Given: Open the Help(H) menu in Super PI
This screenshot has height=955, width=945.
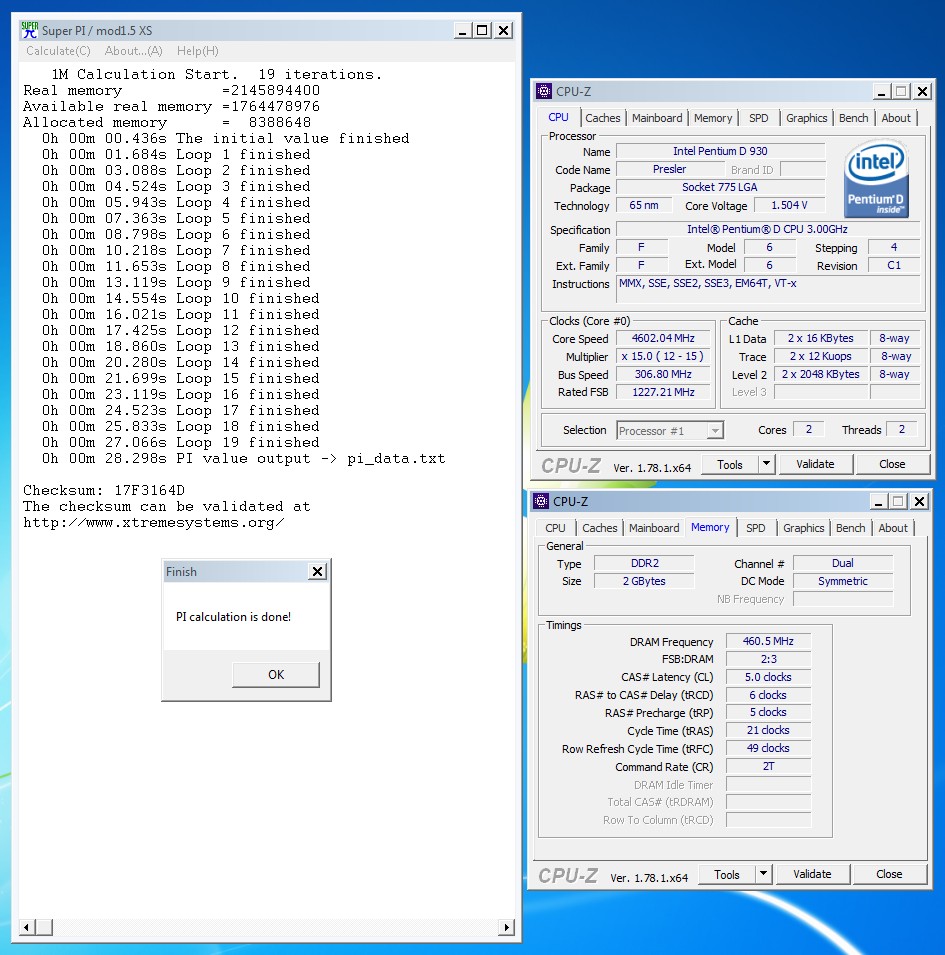Looking at the screenshot, I should coord(197,51).
